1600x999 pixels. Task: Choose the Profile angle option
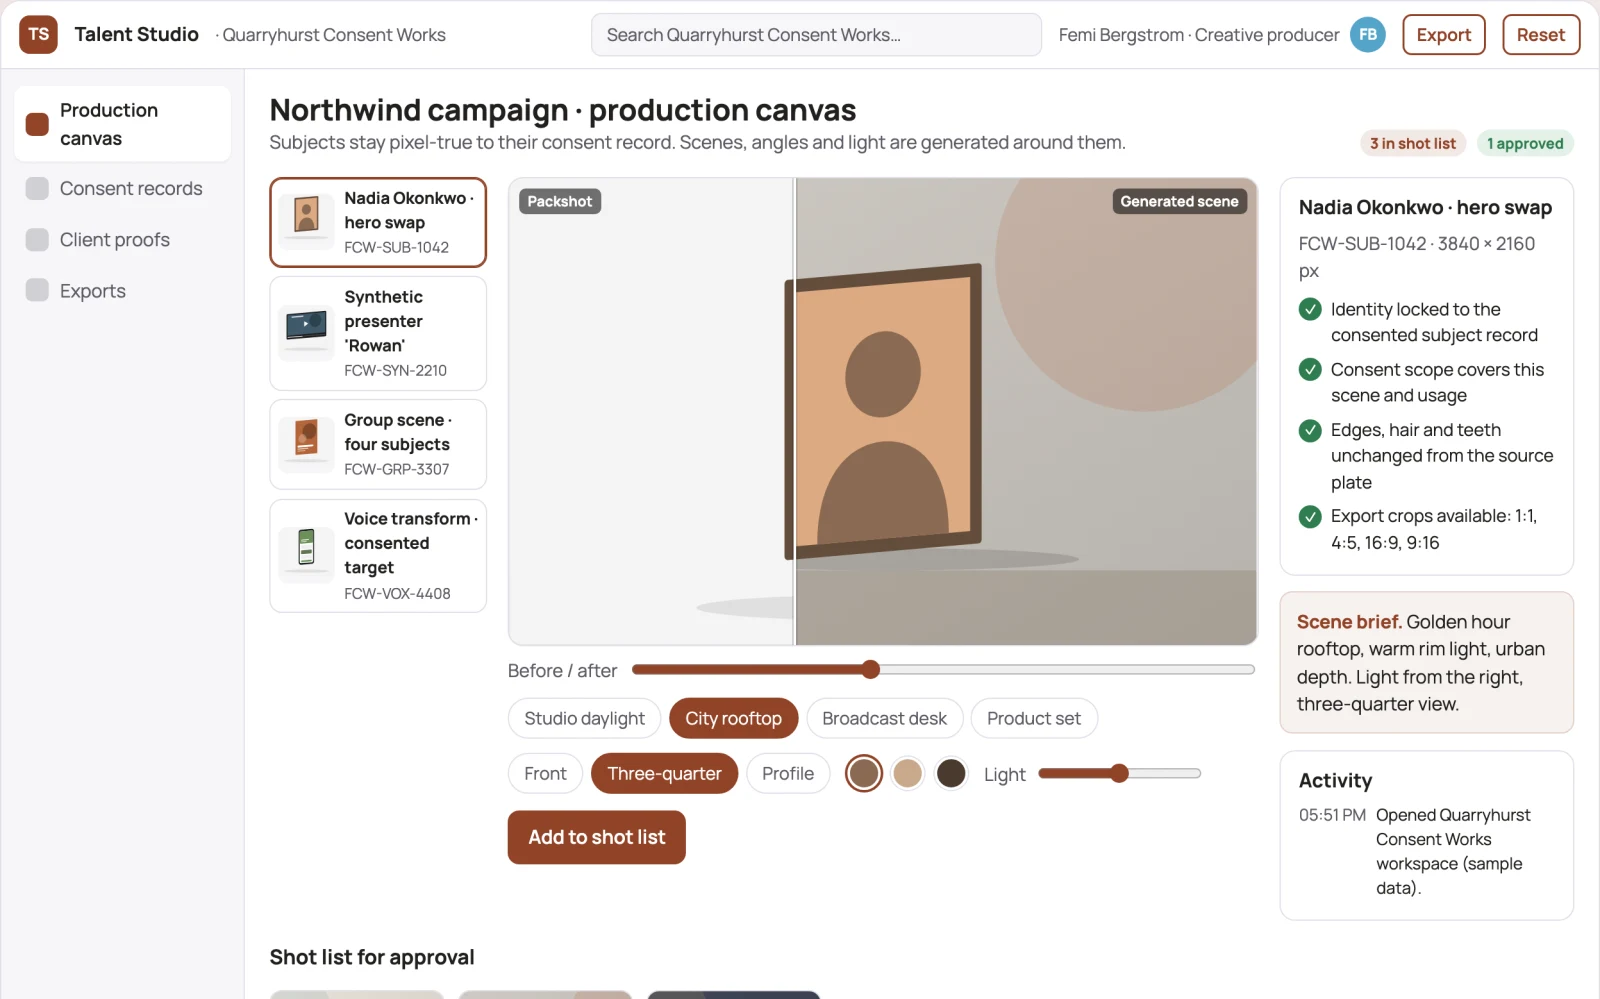pyautogui.click(x=788, y=773)
